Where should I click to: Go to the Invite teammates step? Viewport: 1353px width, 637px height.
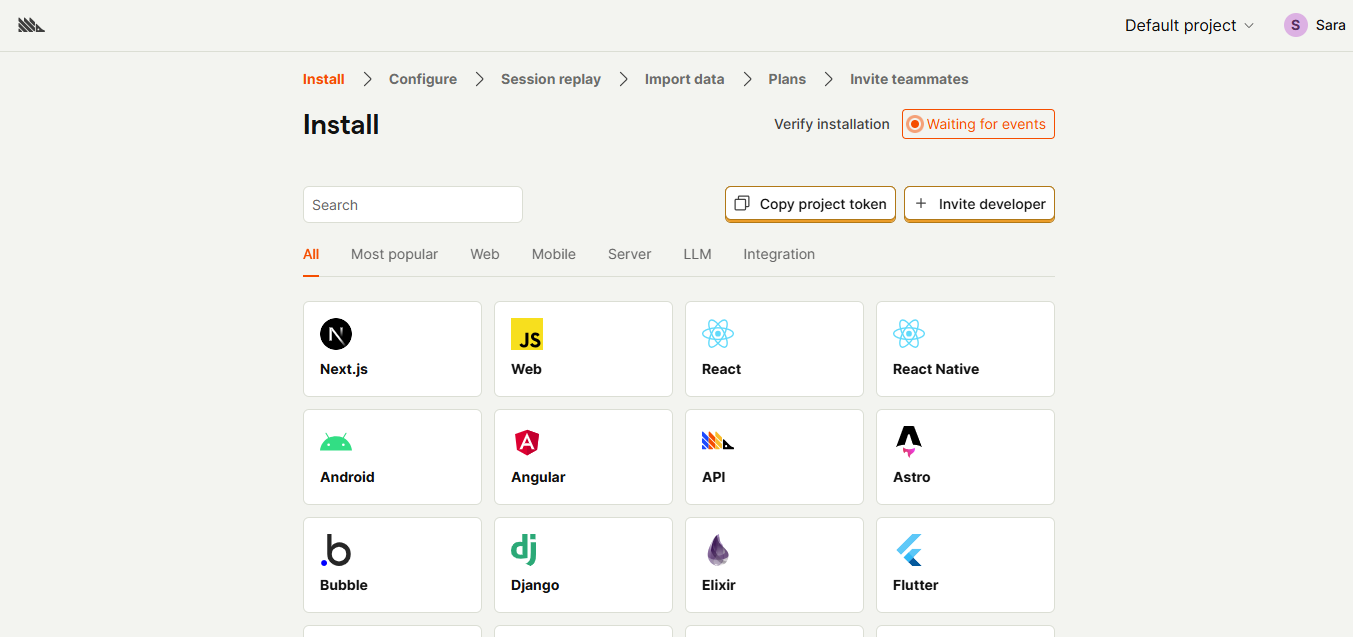[x=909, y=79]
